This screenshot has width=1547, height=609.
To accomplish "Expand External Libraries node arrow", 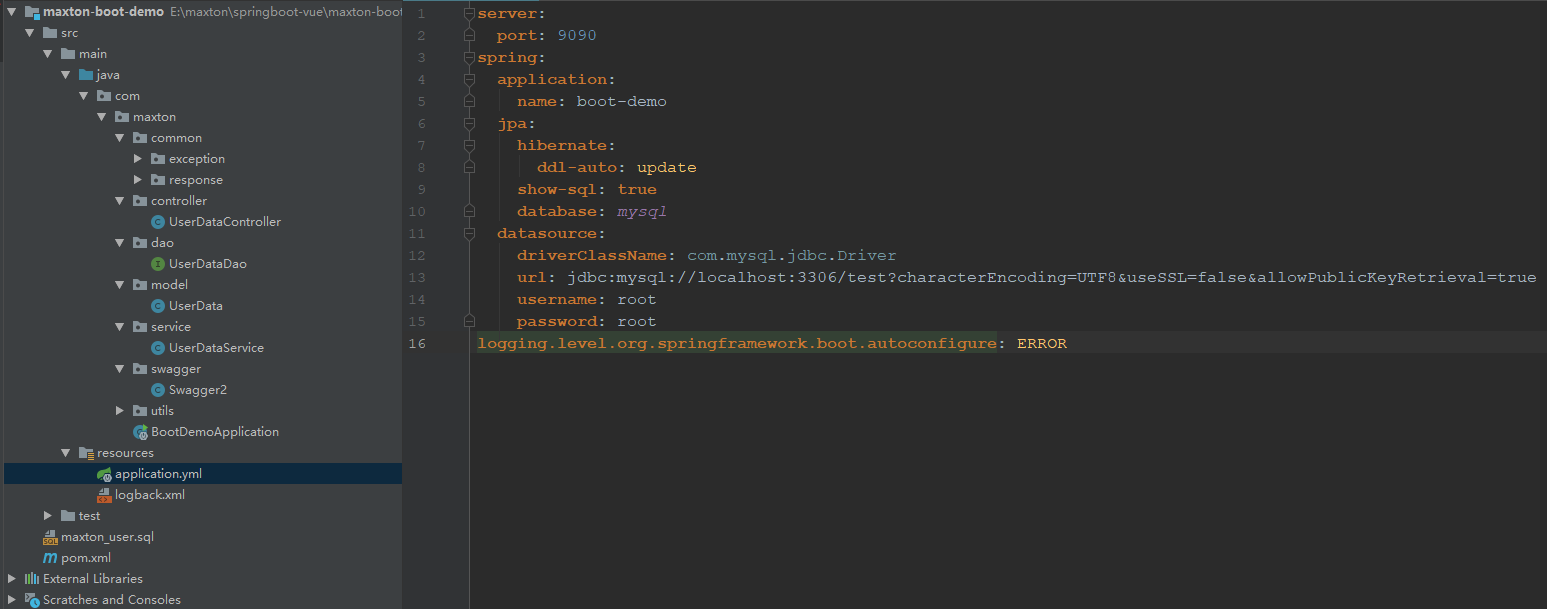I will pyautogui.click(x=11, y=579).
